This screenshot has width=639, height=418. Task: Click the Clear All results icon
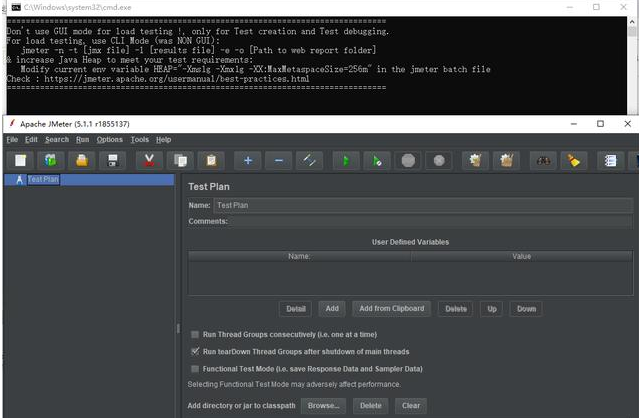[x=506, y=161]
